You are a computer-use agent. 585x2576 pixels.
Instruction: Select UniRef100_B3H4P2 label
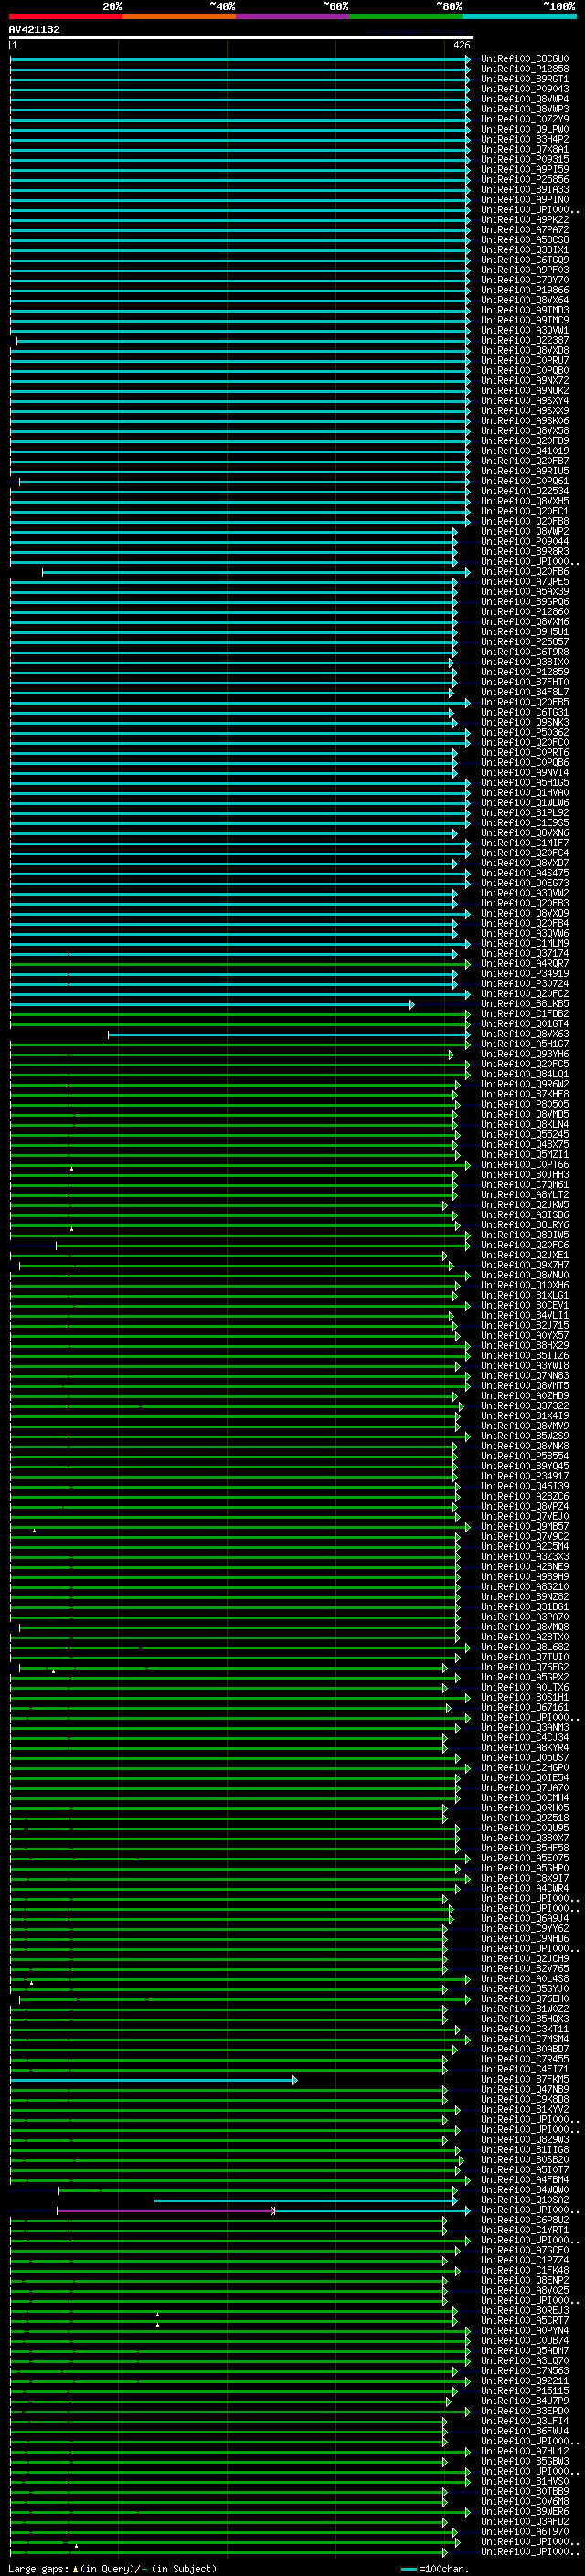coord(525,139)
